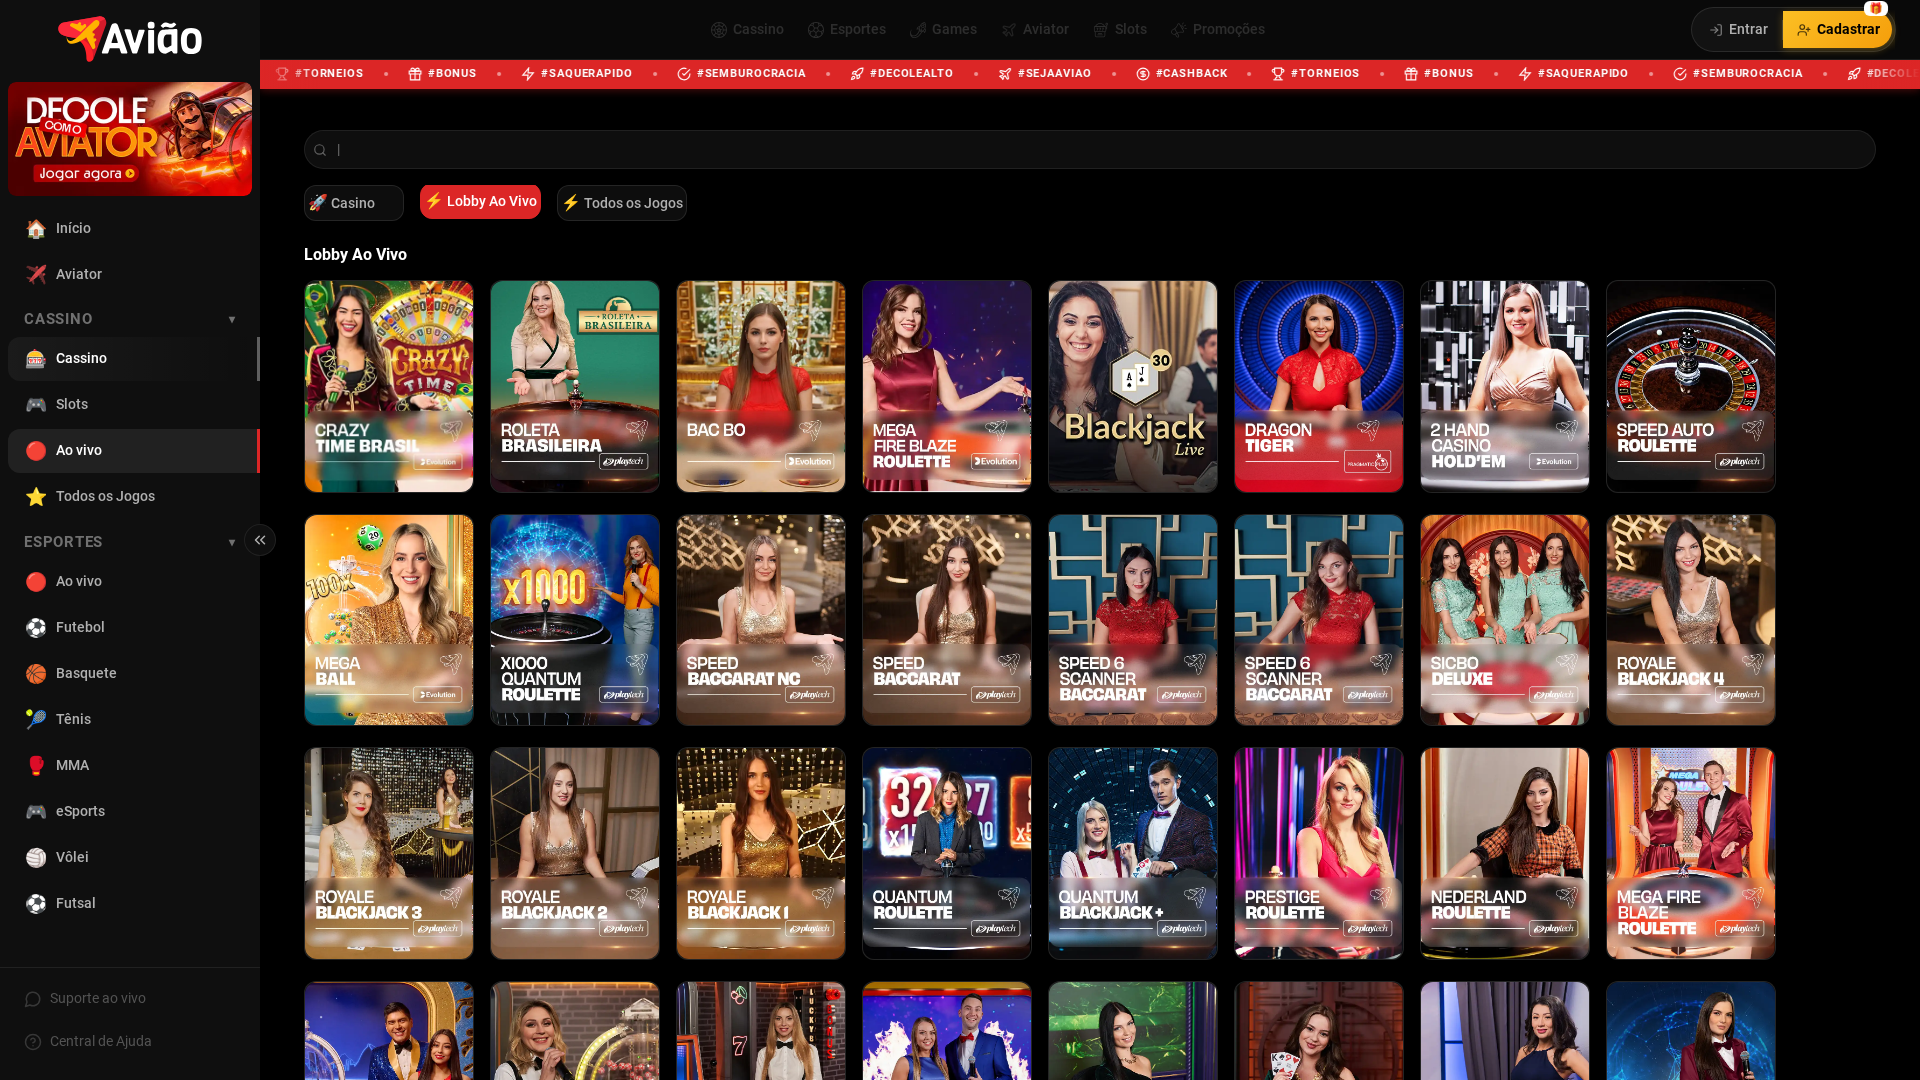Click the Basquete basketball icon
1920x1080 pixels.
click(36, 673)
